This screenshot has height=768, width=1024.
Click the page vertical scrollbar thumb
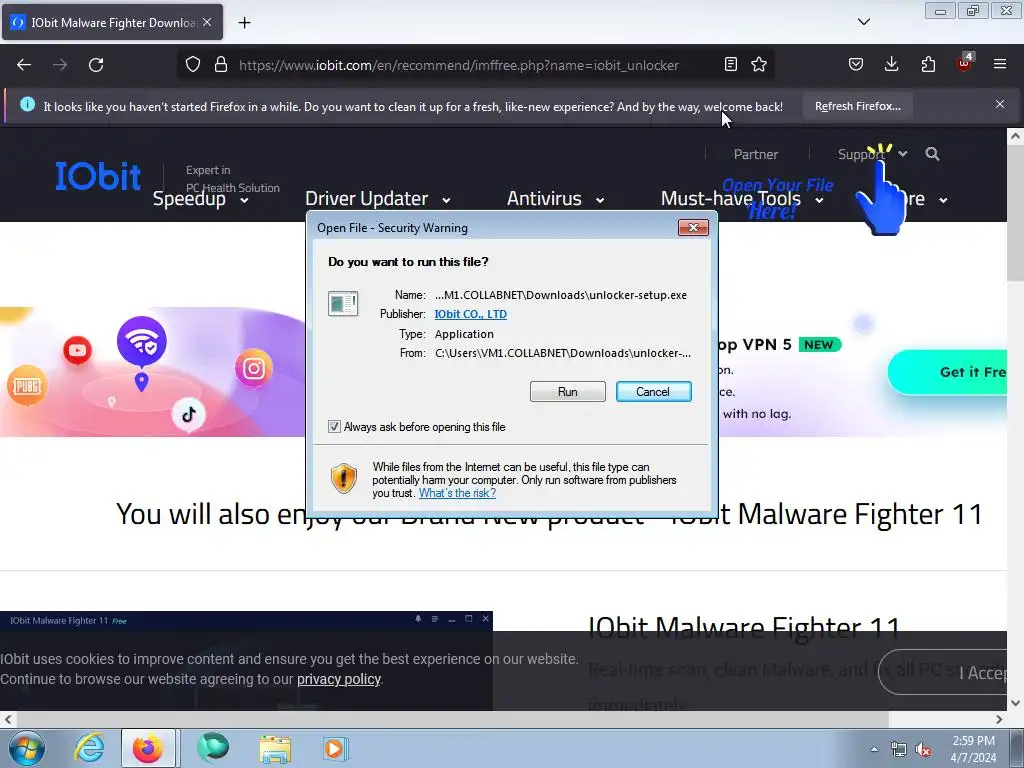1015,215
